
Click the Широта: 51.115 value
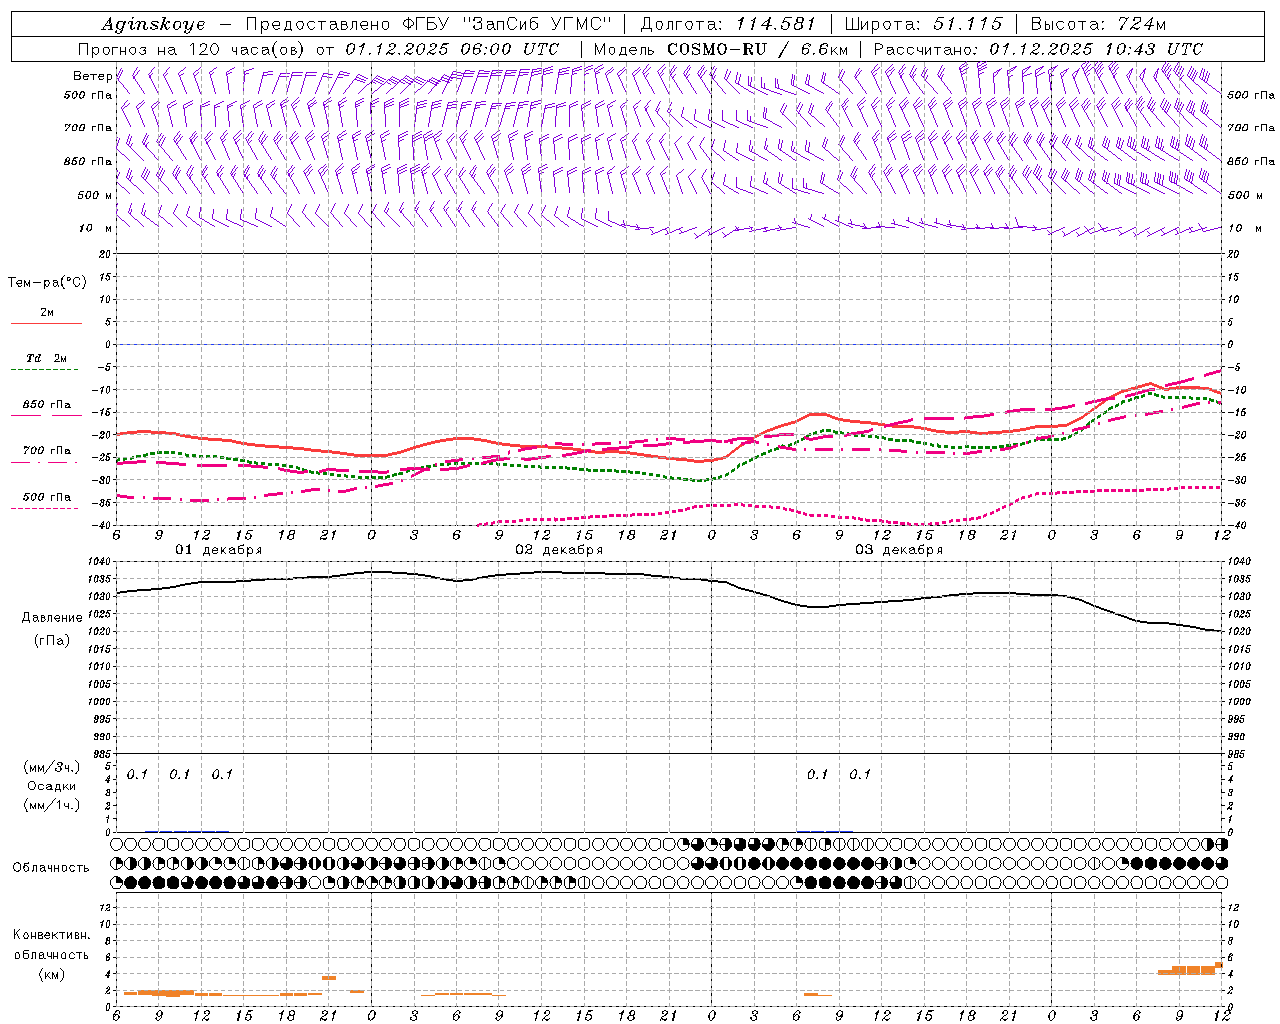coord(923,24)
